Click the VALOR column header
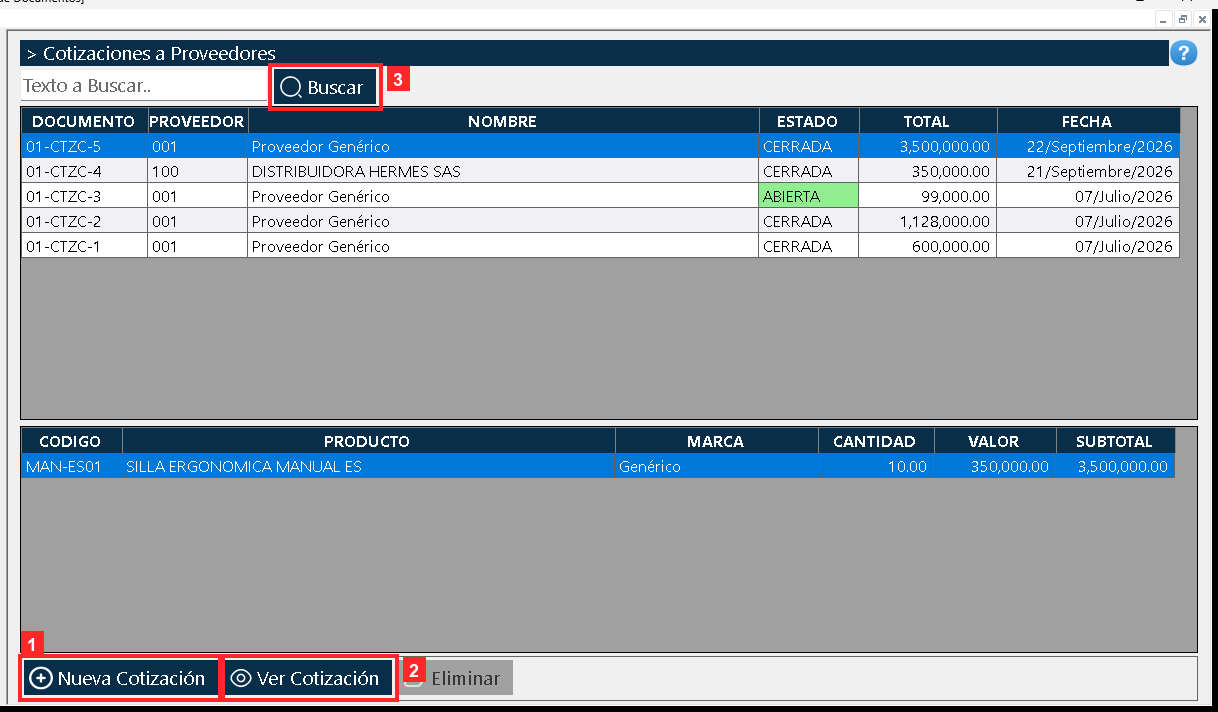1218x712 pixels. 995,441
